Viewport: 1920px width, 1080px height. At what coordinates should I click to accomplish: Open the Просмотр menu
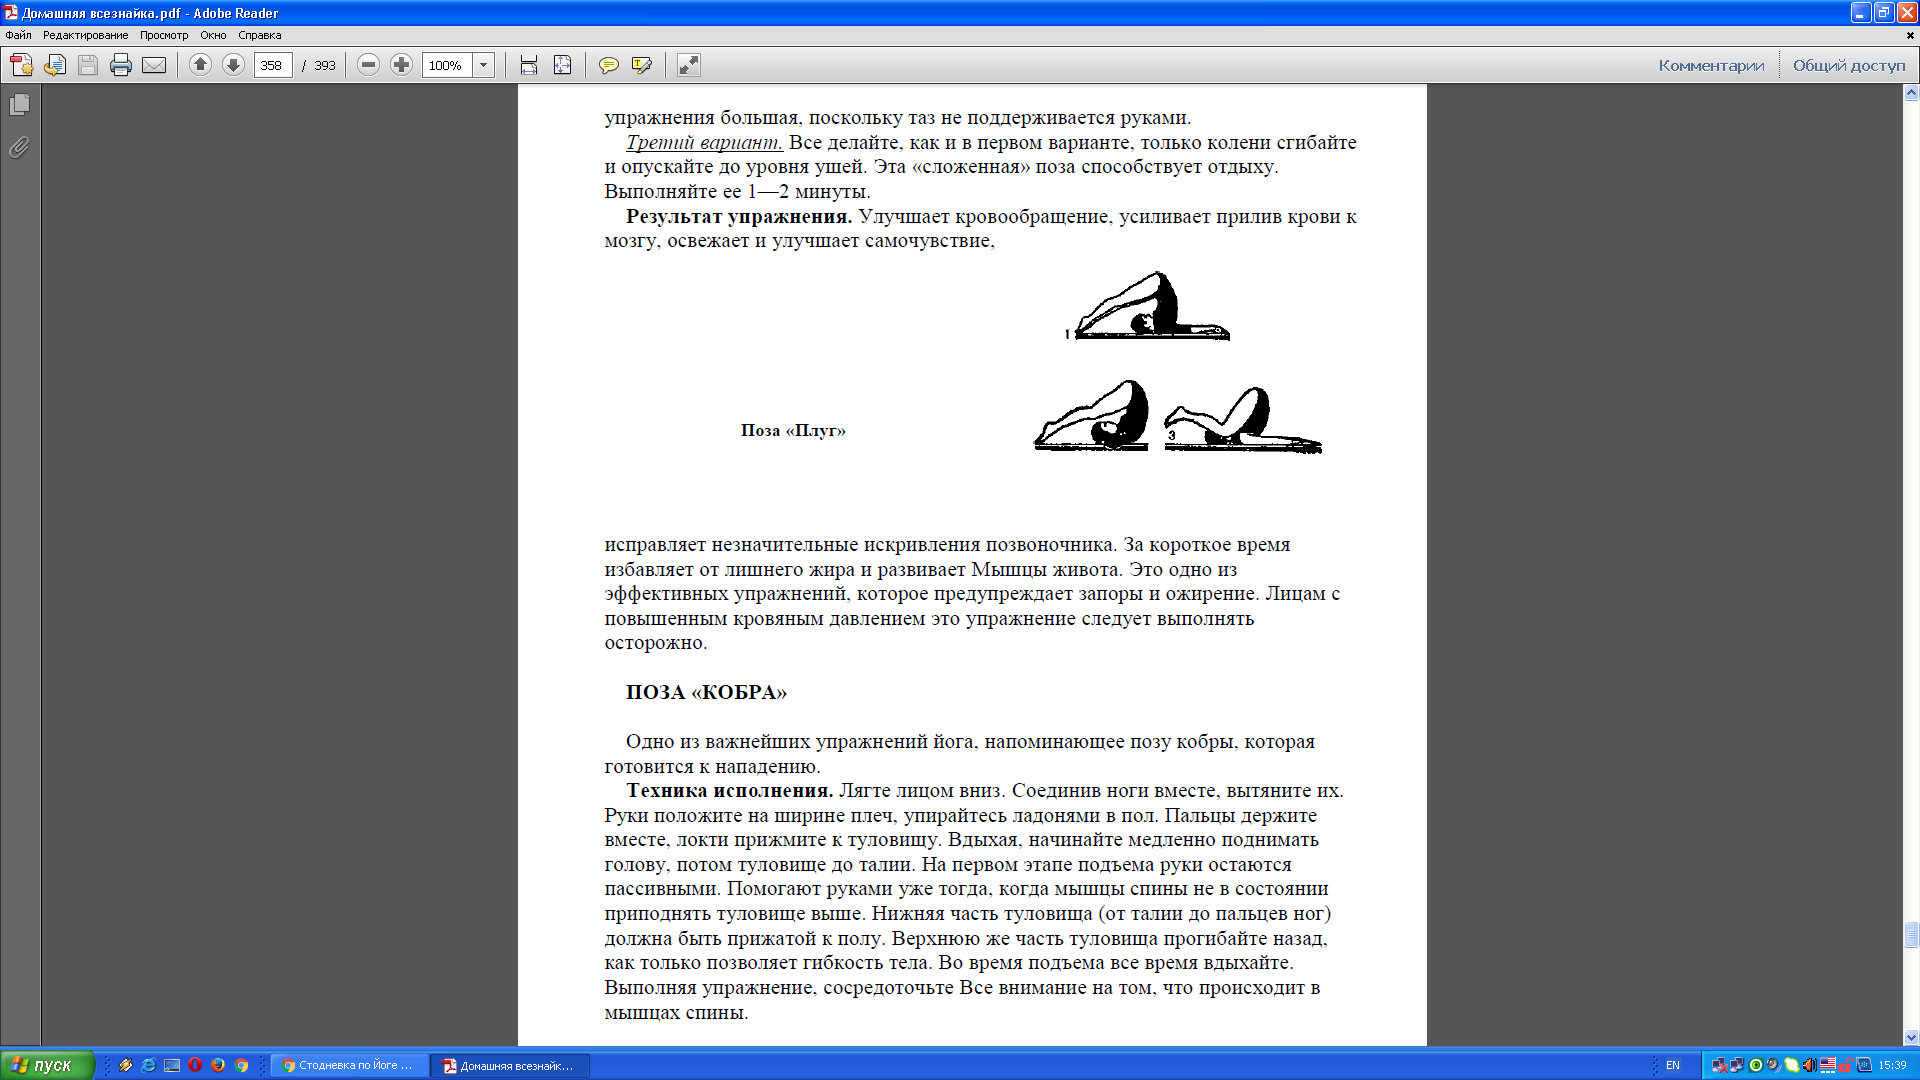click(x=164, y=35)
